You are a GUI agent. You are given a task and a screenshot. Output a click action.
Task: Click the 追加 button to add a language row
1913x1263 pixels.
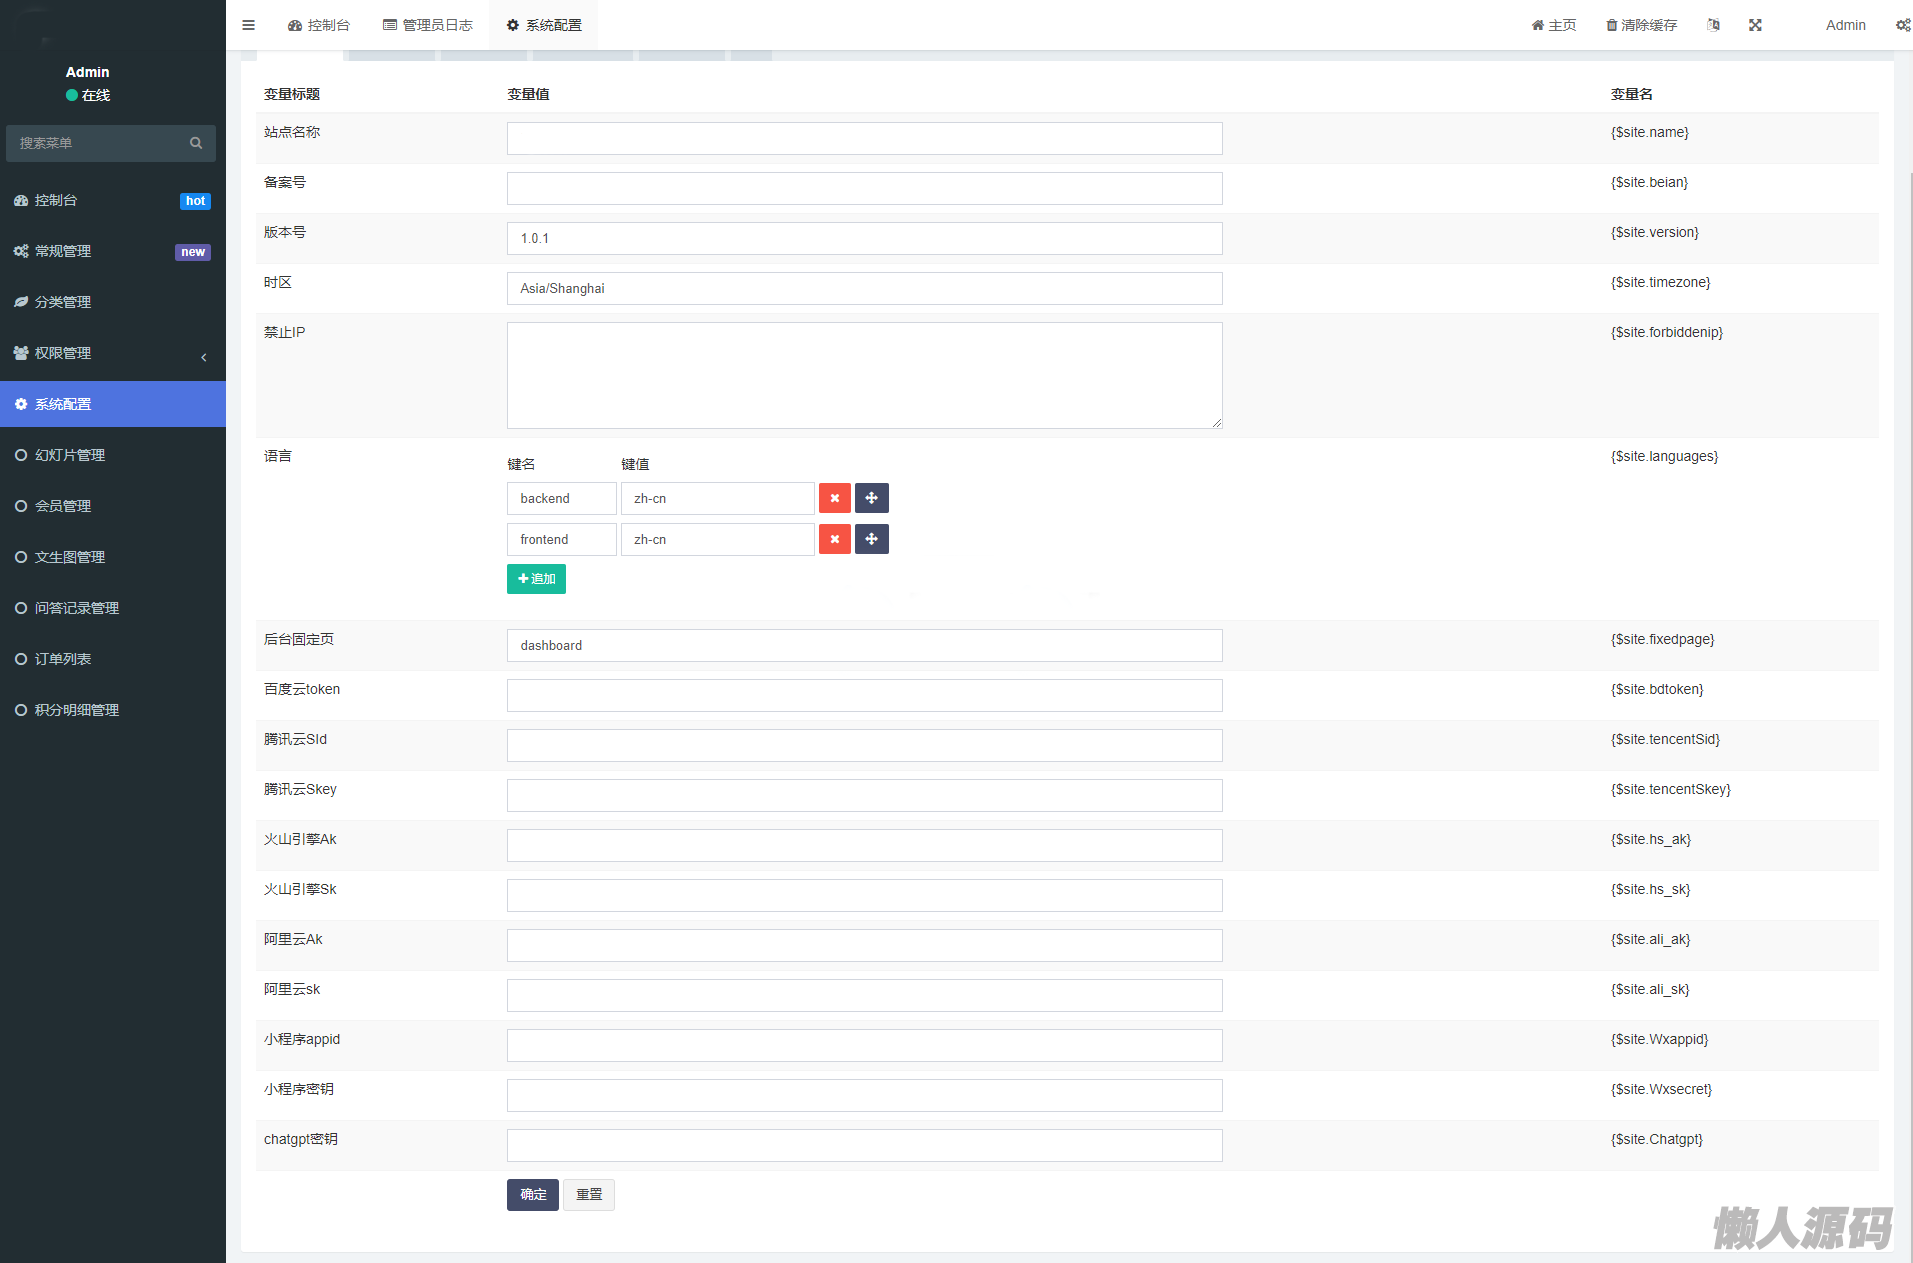click(x=536, y=579)
